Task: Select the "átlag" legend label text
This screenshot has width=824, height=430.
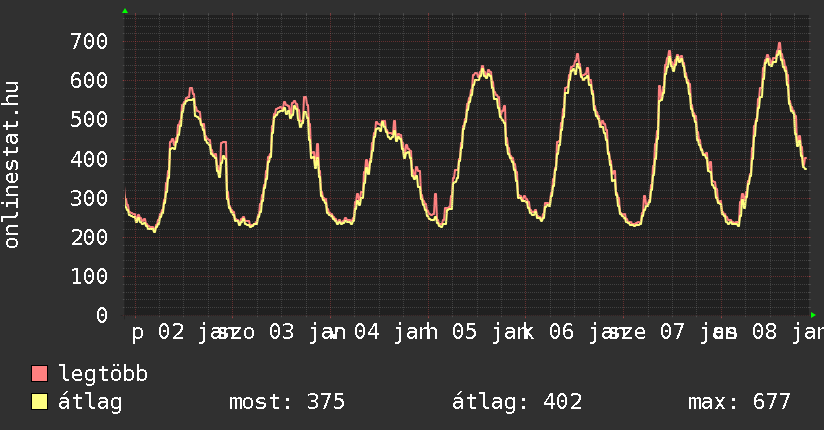Action: (90, 403)
